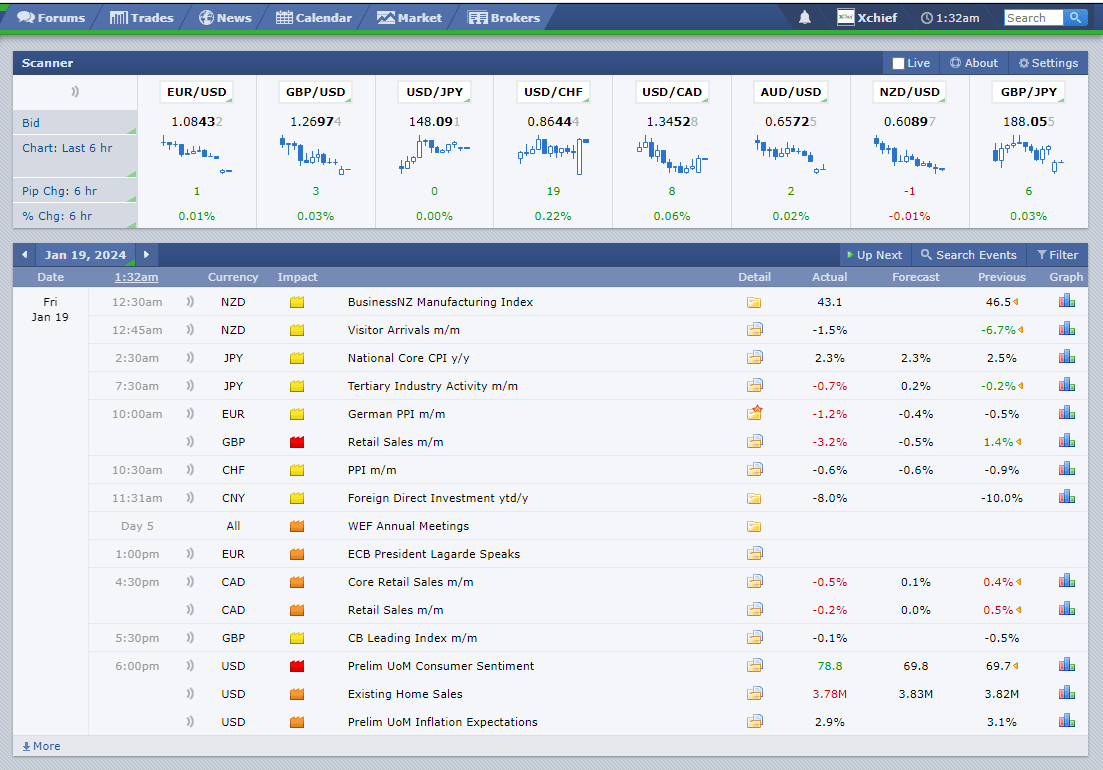Click the search magnifier button

1075,18
